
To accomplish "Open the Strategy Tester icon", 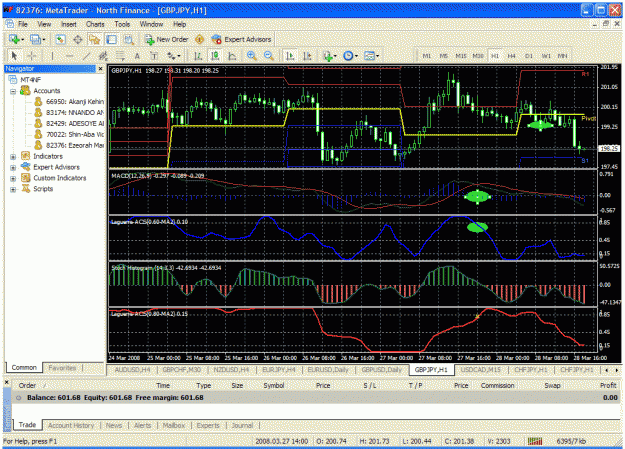I will (129, 39).
